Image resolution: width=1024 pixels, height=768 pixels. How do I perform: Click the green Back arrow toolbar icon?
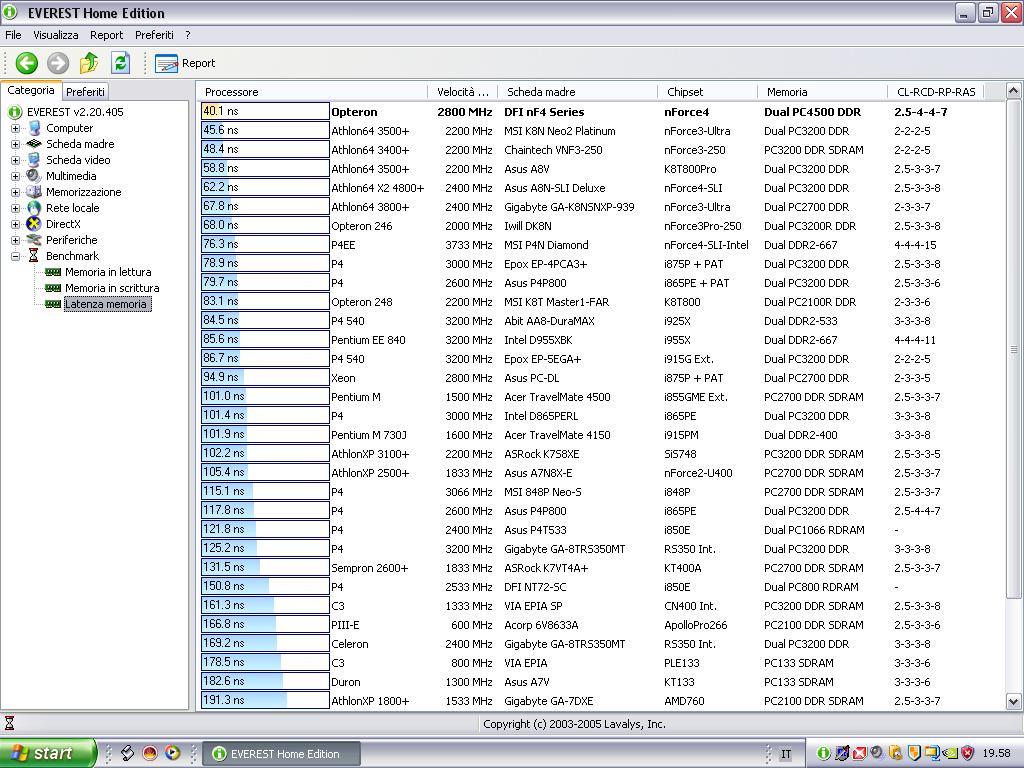(27, 63)
